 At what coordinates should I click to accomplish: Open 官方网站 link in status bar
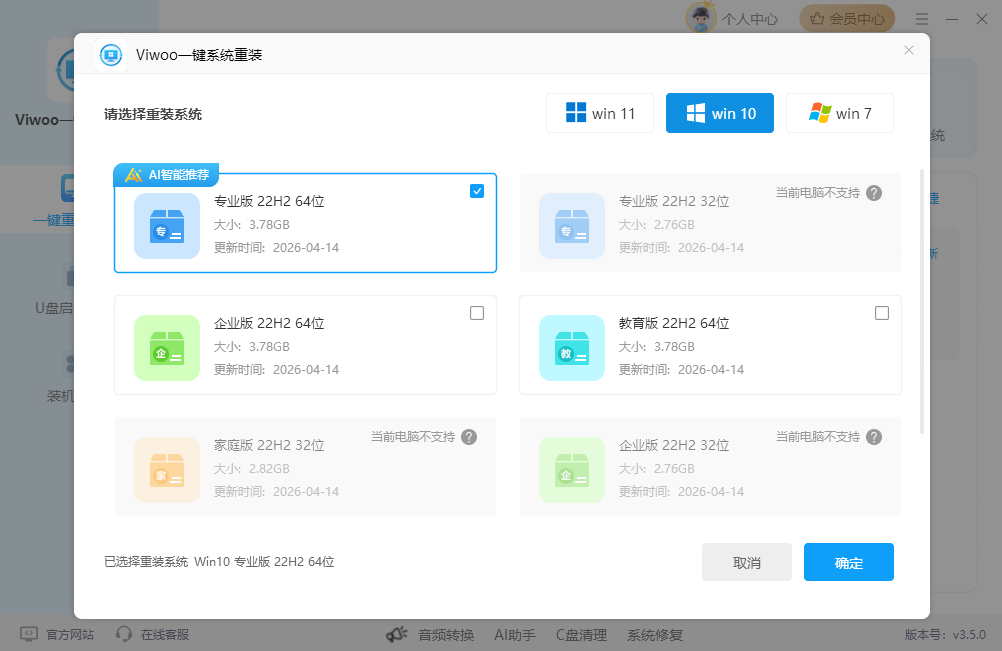pyautogui.click(x=70, y=634)
